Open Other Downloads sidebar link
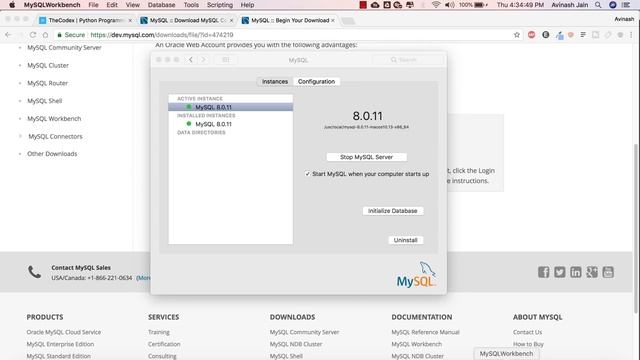 click(x=52, y=154)
